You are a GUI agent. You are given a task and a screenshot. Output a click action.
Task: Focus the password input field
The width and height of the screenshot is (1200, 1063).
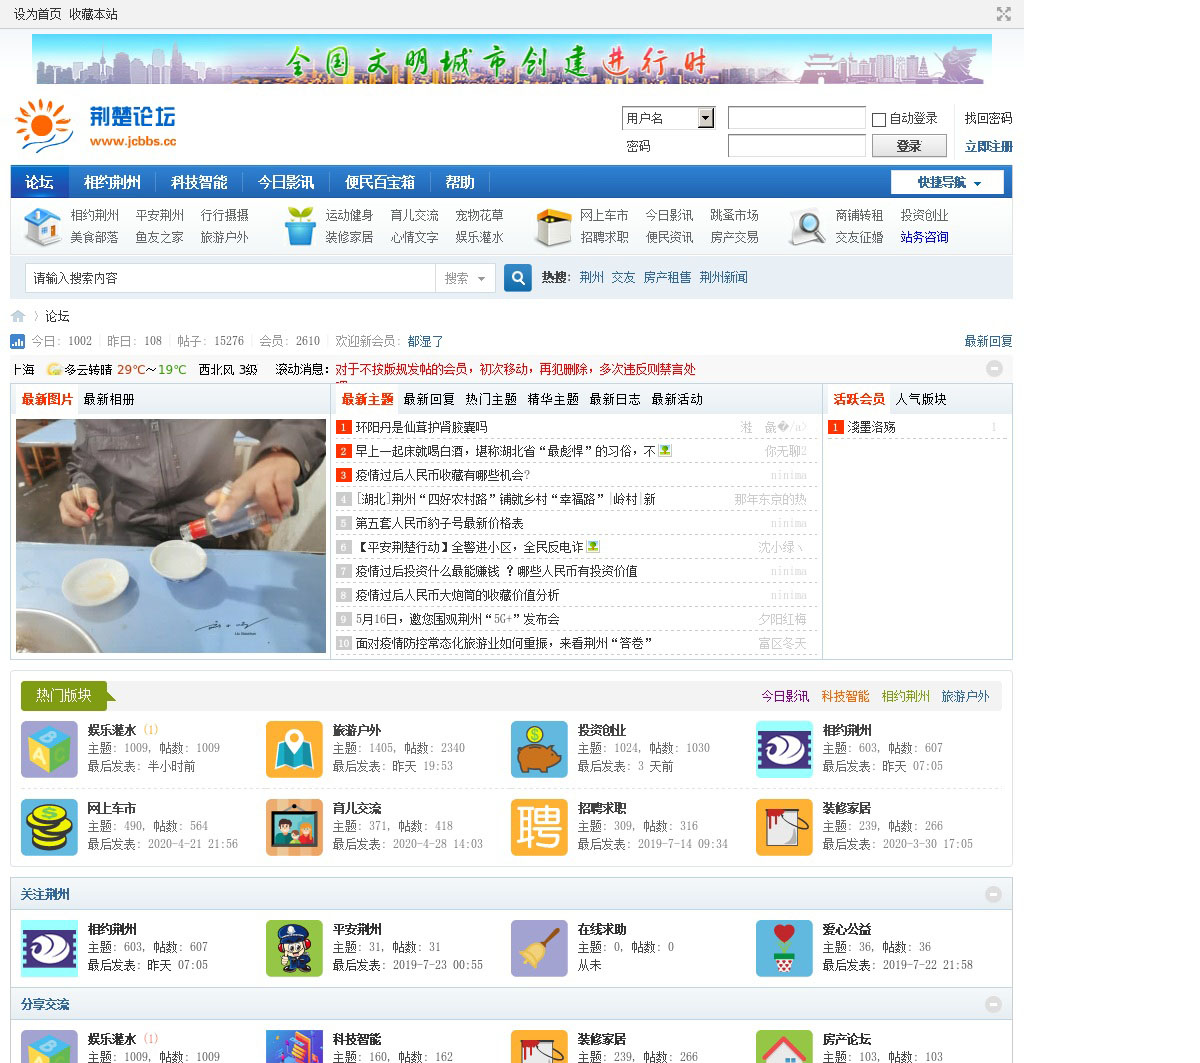796,146
